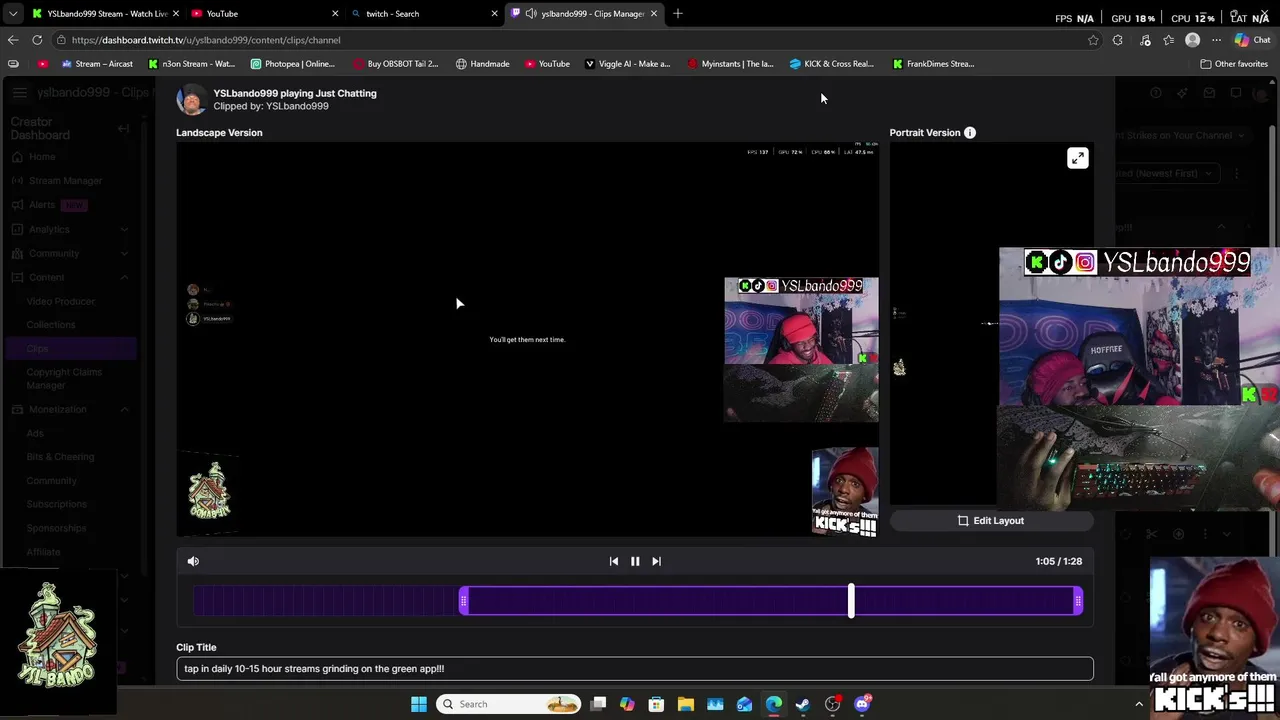Open the Portrait Version info tooltip icon
Viewport: 1280px width, 720px height.
[970, 132]
